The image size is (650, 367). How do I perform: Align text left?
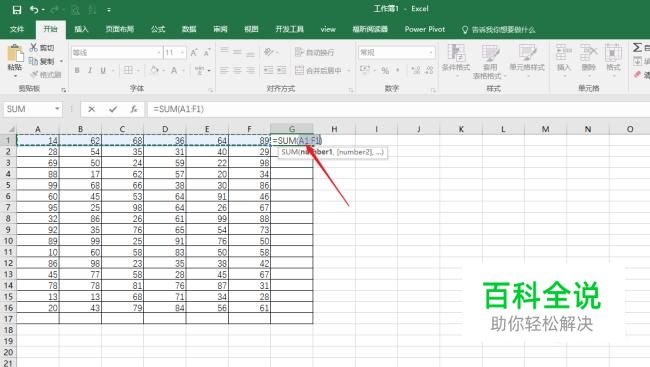click(x=224, y=70)
